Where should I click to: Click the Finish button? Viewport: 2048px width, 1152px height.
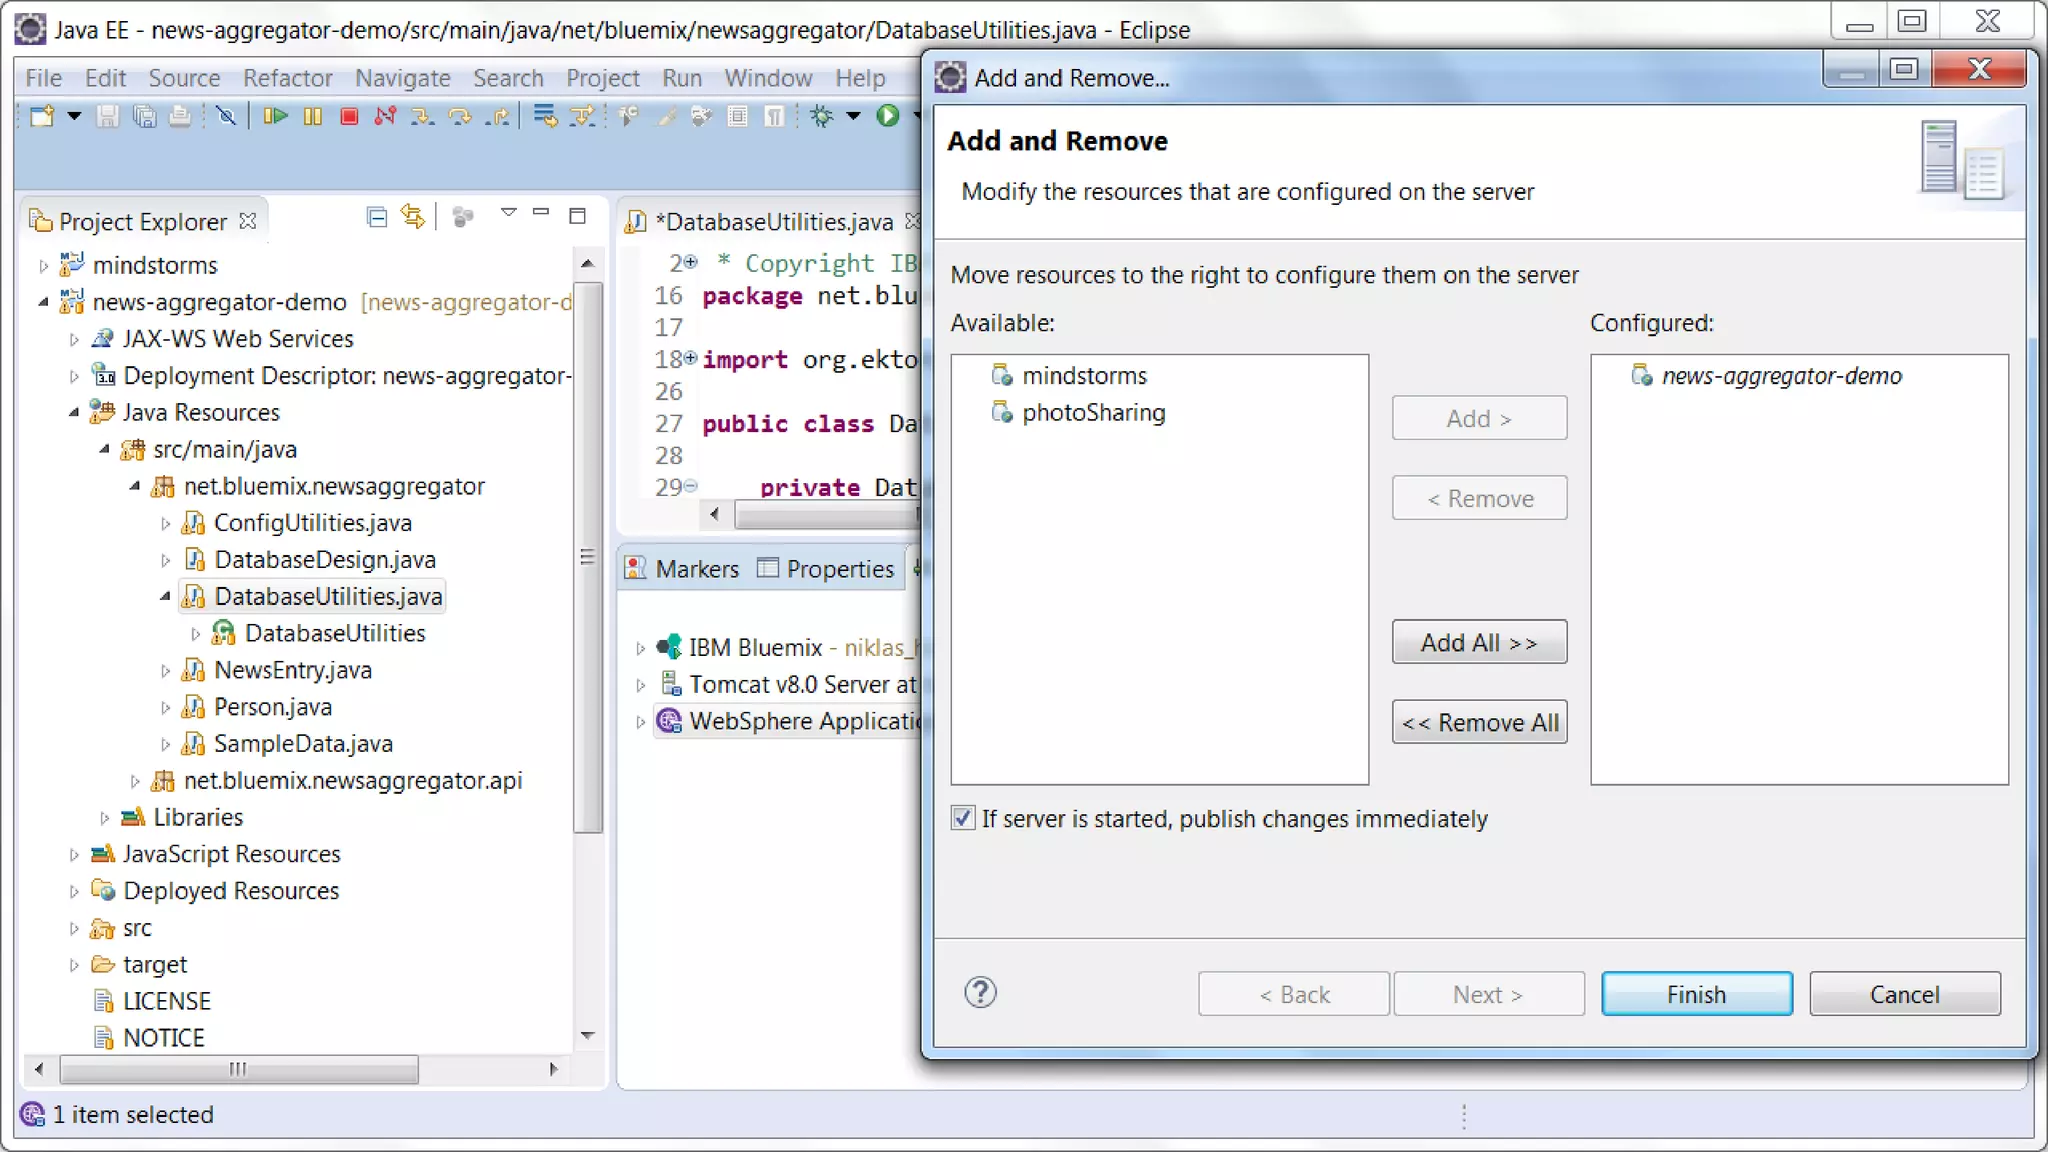1696,994
